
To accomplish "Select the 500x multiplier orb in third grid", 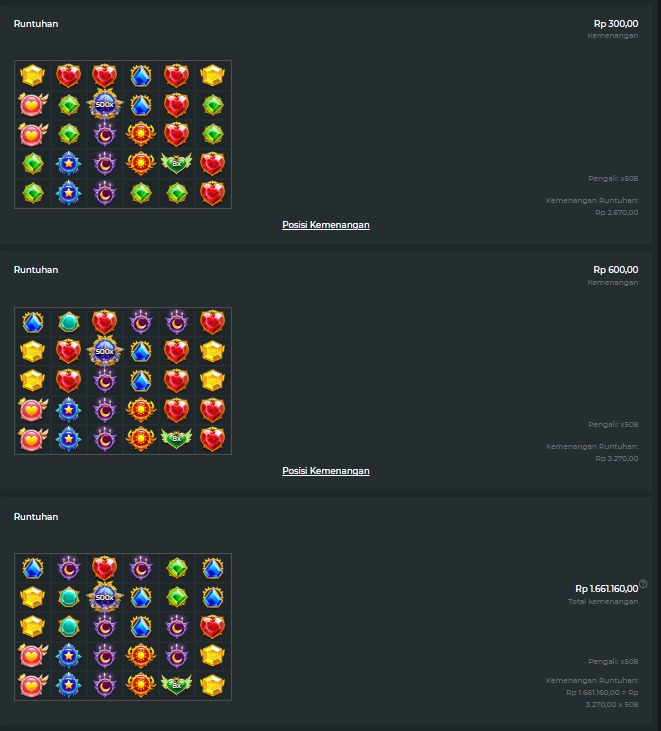I will [105, 597].
